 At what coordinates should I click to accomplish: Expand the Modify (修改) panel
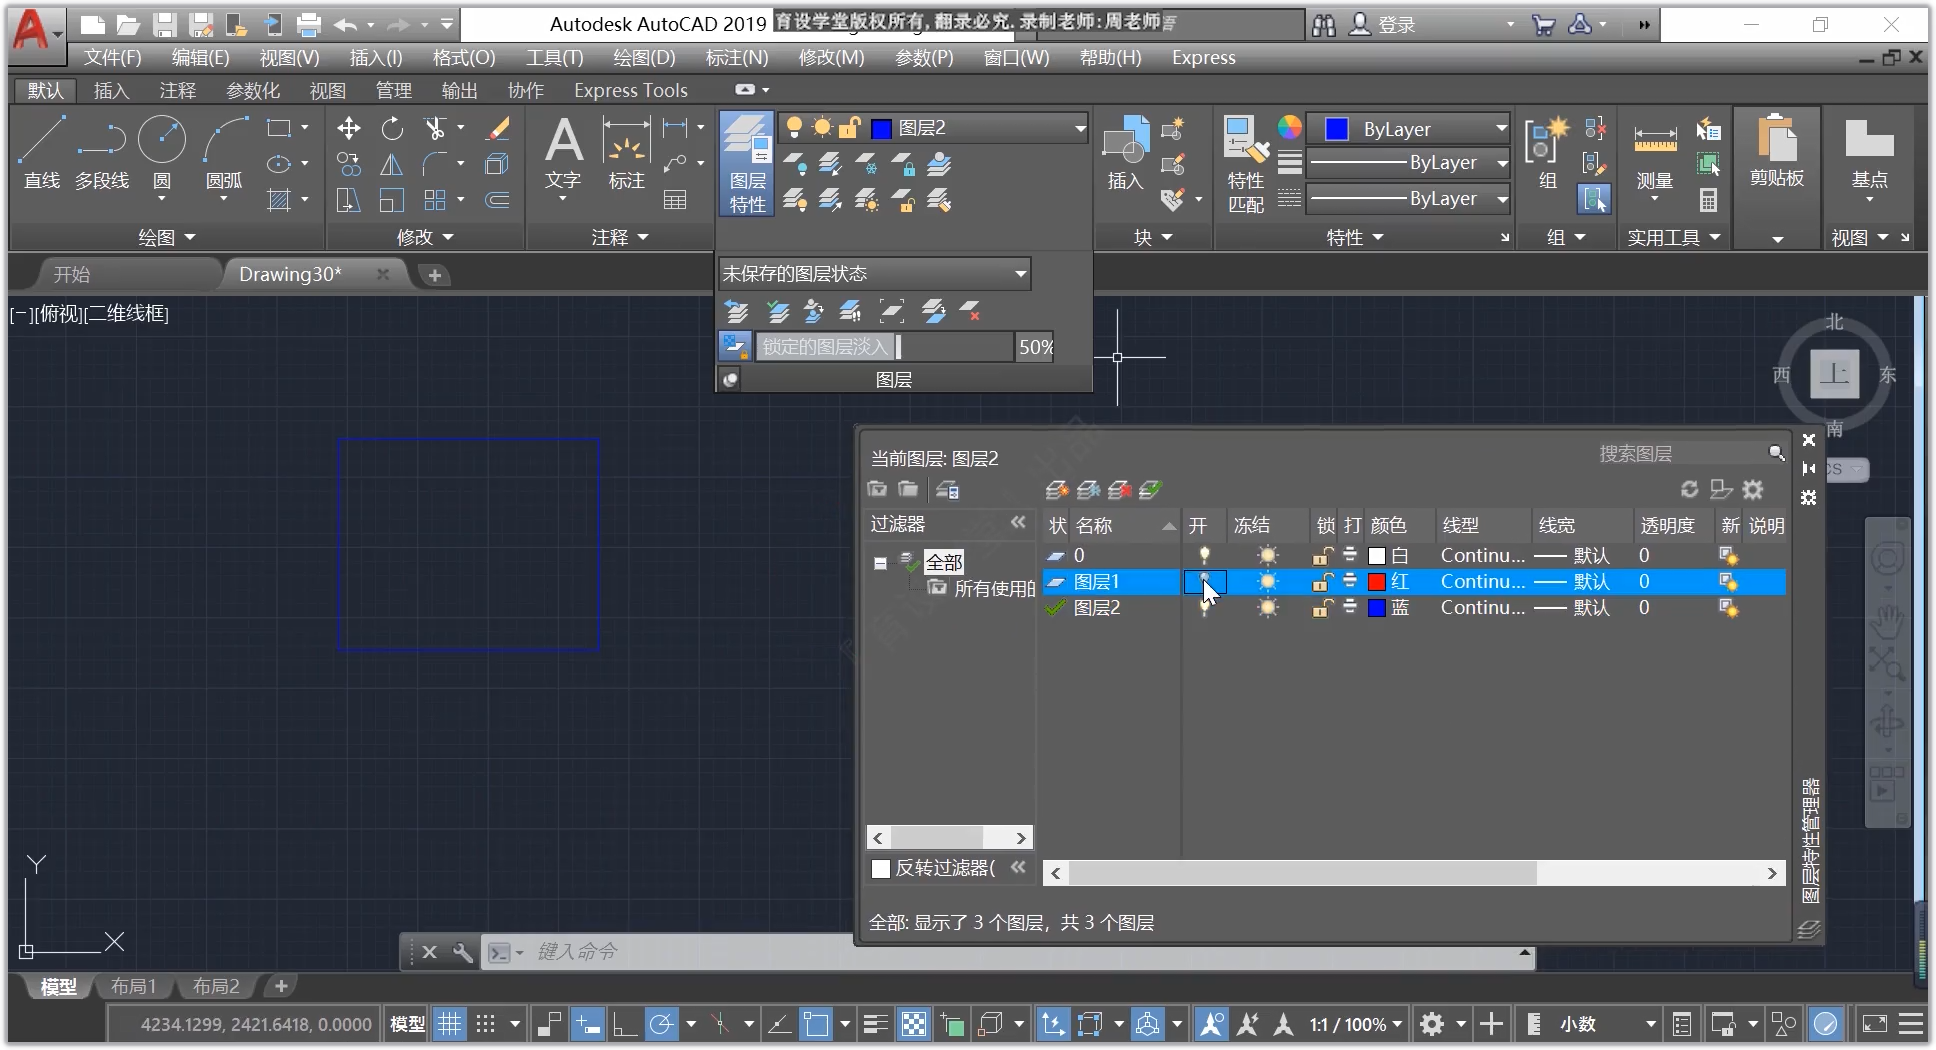[425, 237]
